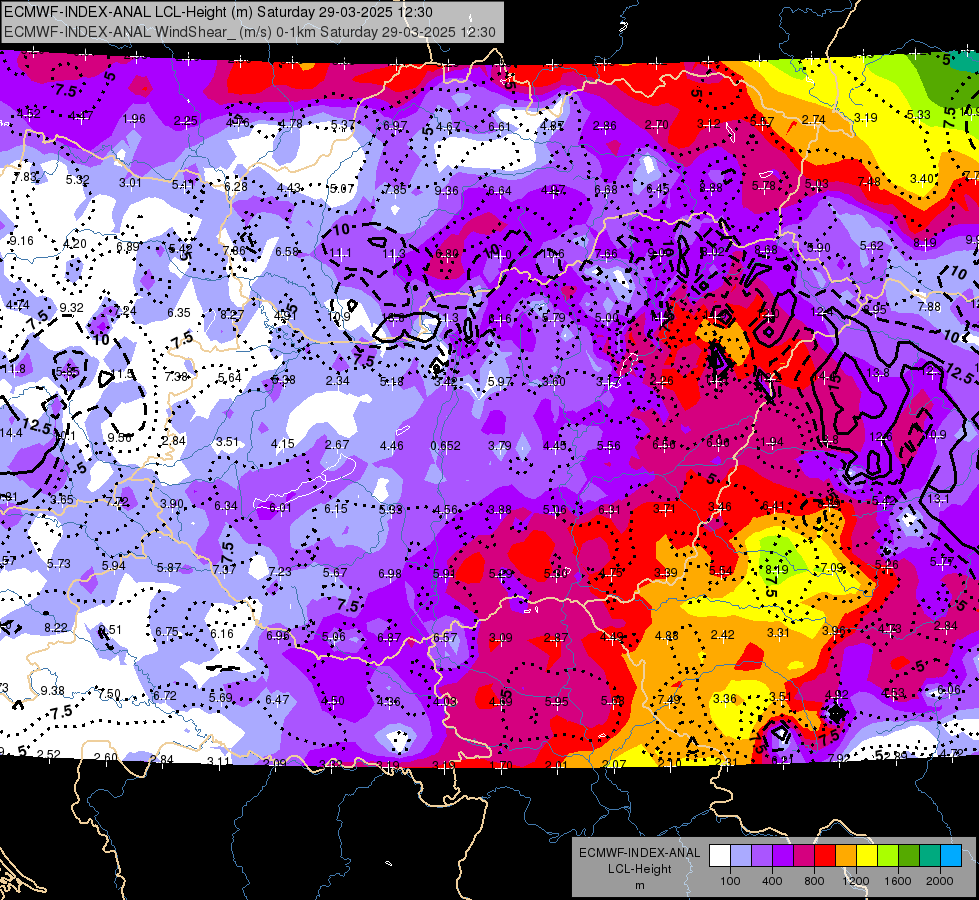979x900 pixels.
Task: Click the wind shear value 4.15
Action: pyautogui.click(x=282, y=443)
